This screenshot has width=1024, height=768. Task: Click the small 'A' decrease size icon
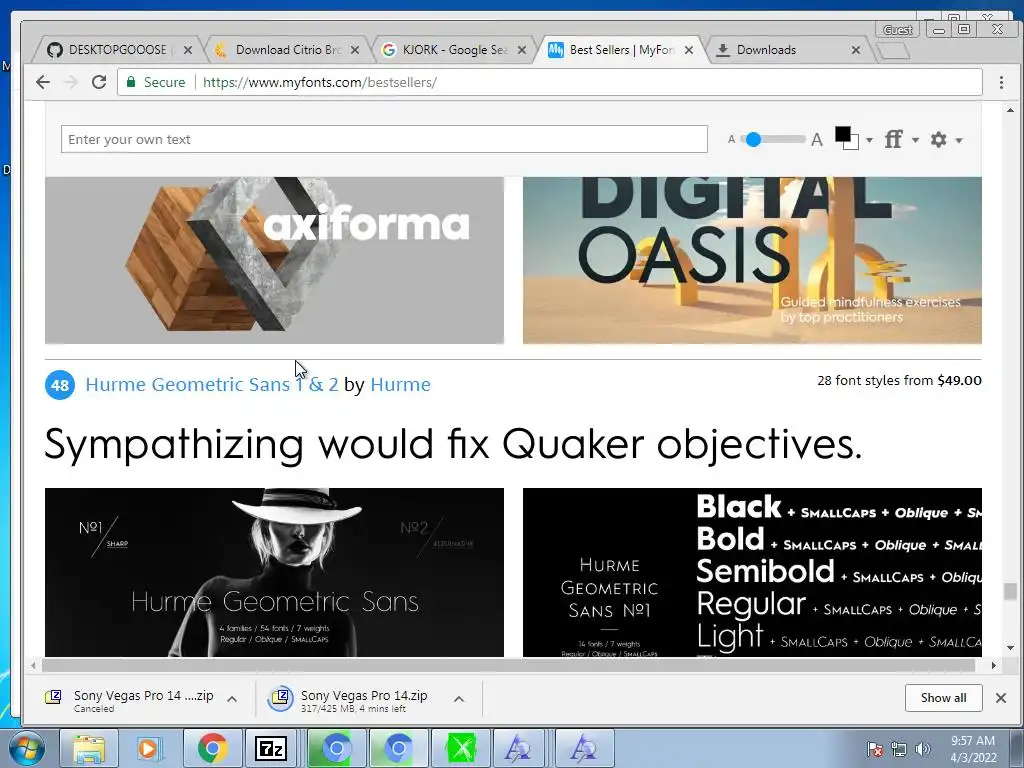[731, 139]
